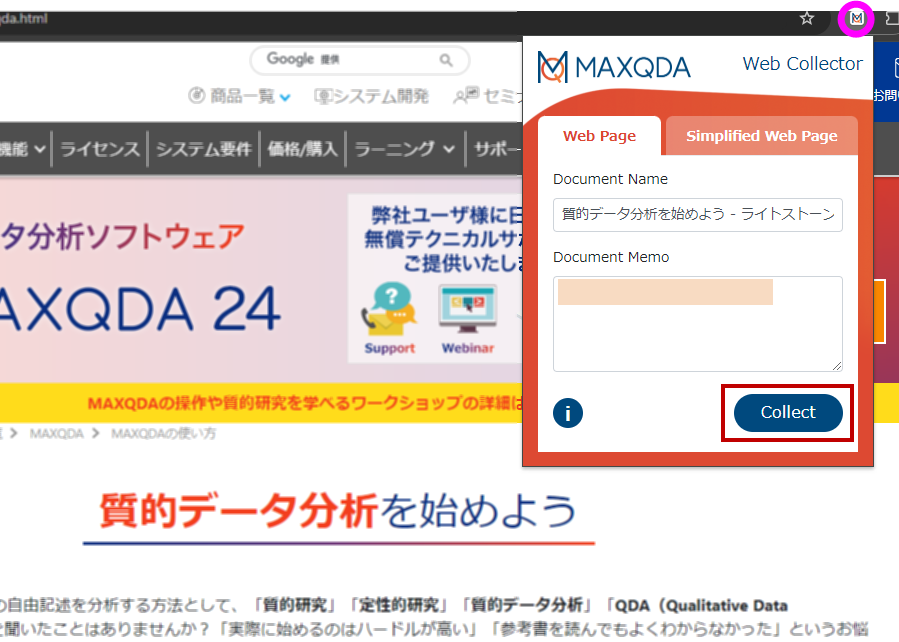The image size is (899, 642).
Task: Open the Support icon in the banner
Action: (x=389, y=319)
